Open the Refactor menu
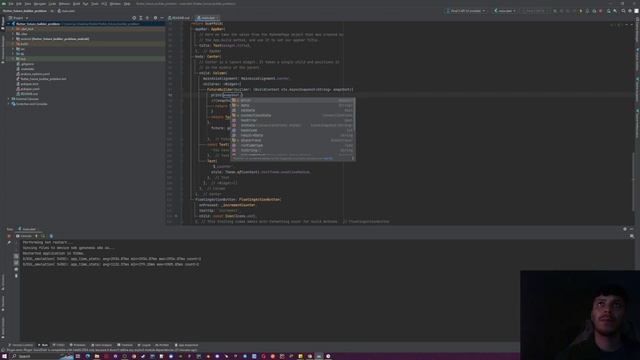 64,4
